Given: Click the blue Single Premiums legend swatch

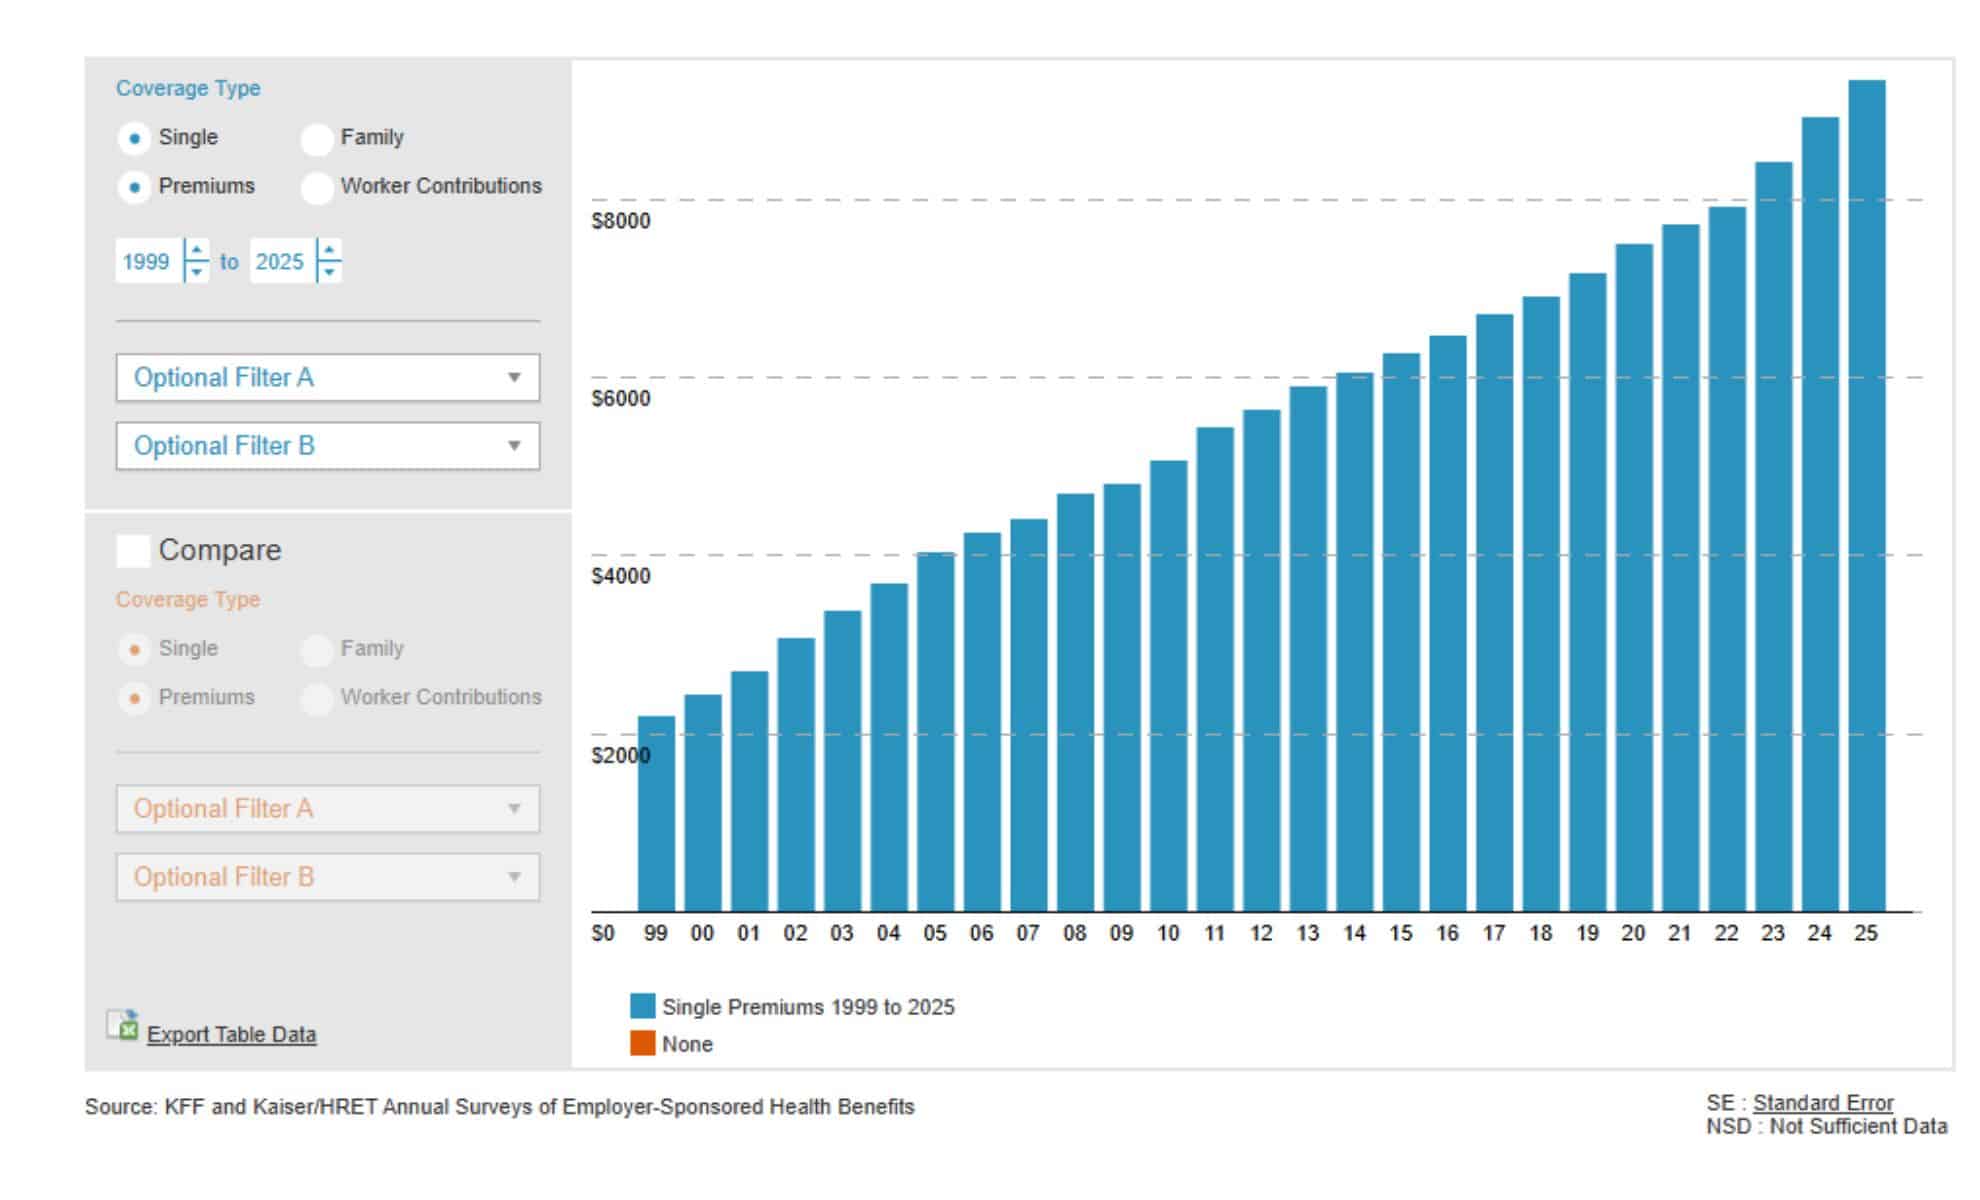Looking at the screenshot, I should point(643,1006).
